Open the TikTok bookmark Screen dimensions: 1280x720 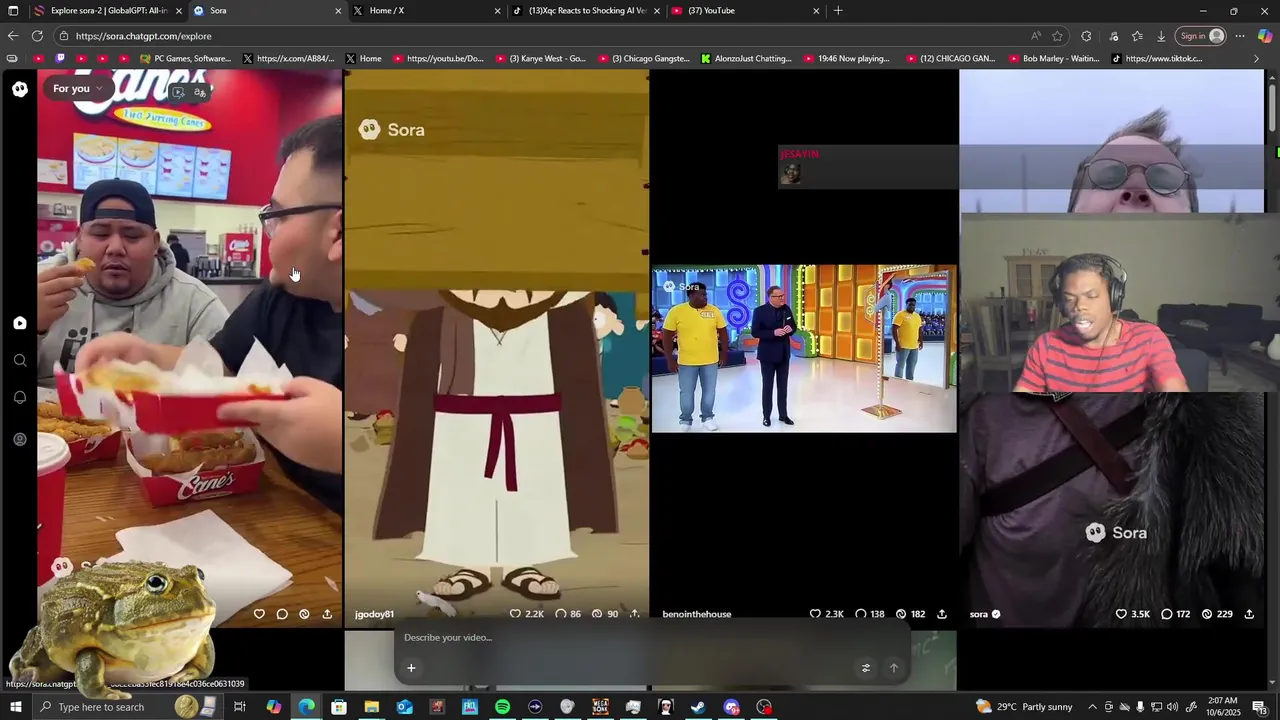tap(1158, 59)
